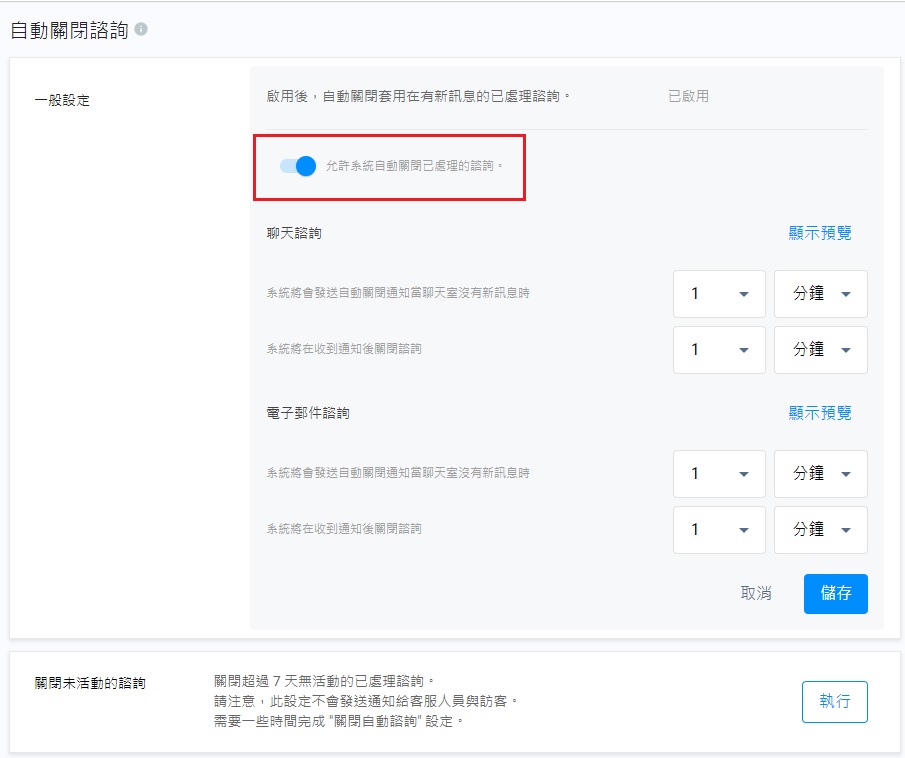Open the last 分鐘 dropdown in 電子郵件諮詢 section
The width and height of the screenshot is (905, 758).
pos(820,530)
